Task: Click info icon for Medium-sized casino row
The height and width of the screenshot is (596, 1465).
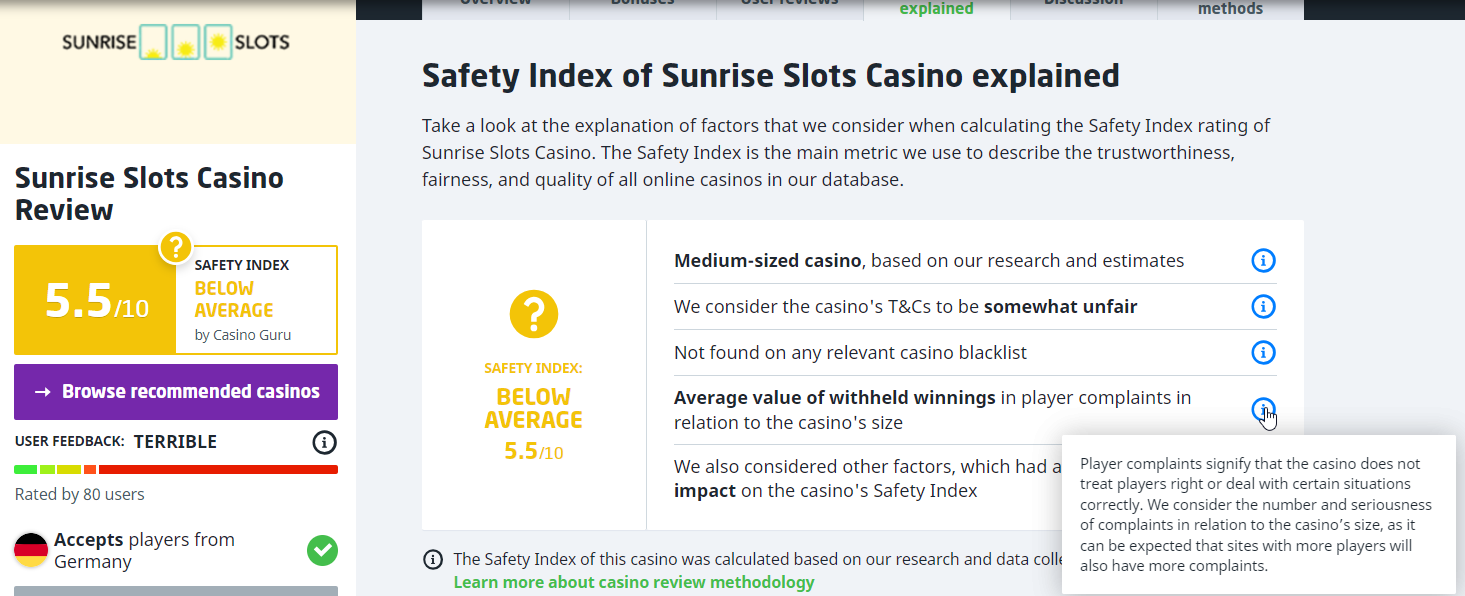Action: tap(1263, 261)
